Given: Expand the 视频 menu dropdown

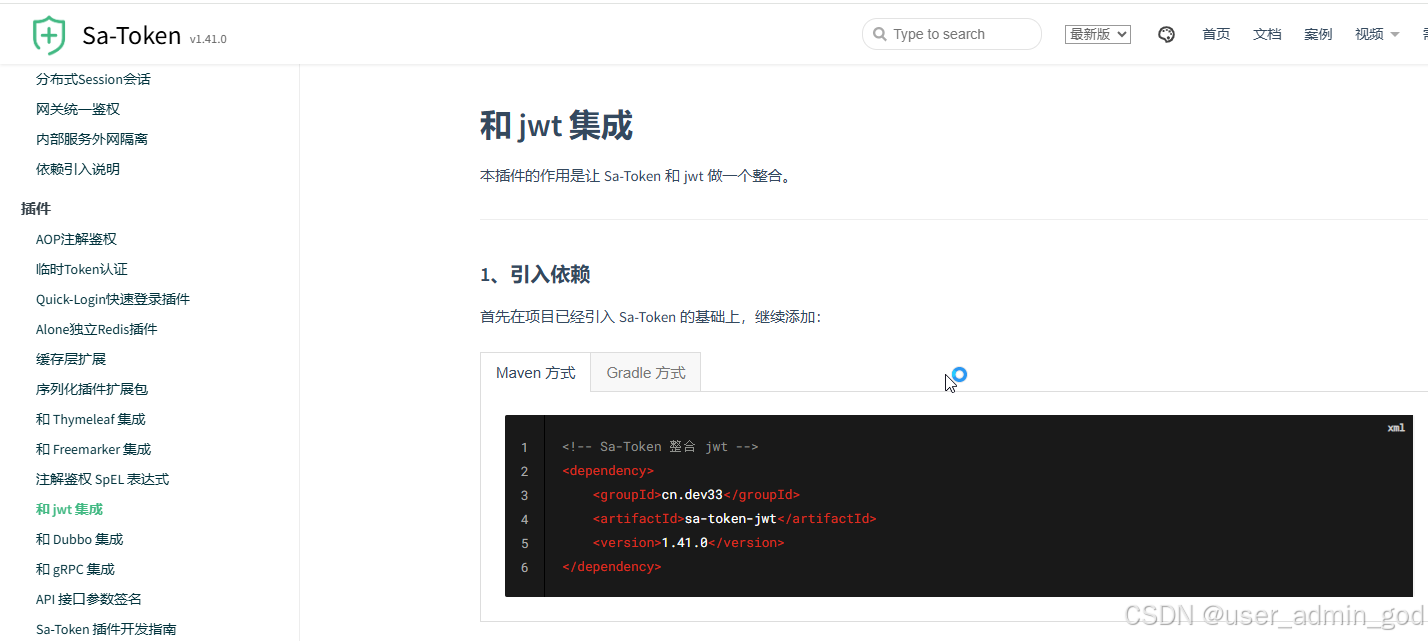Looking at the screenshot, I should pos(1377,34).
